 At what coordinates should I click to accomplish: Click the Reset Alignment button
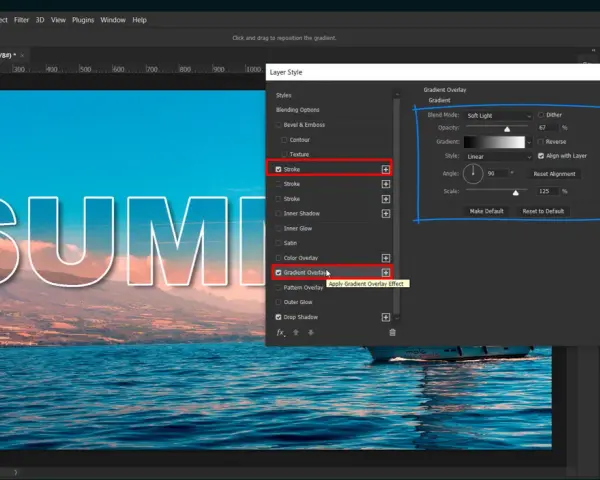[x=554, y=174]
